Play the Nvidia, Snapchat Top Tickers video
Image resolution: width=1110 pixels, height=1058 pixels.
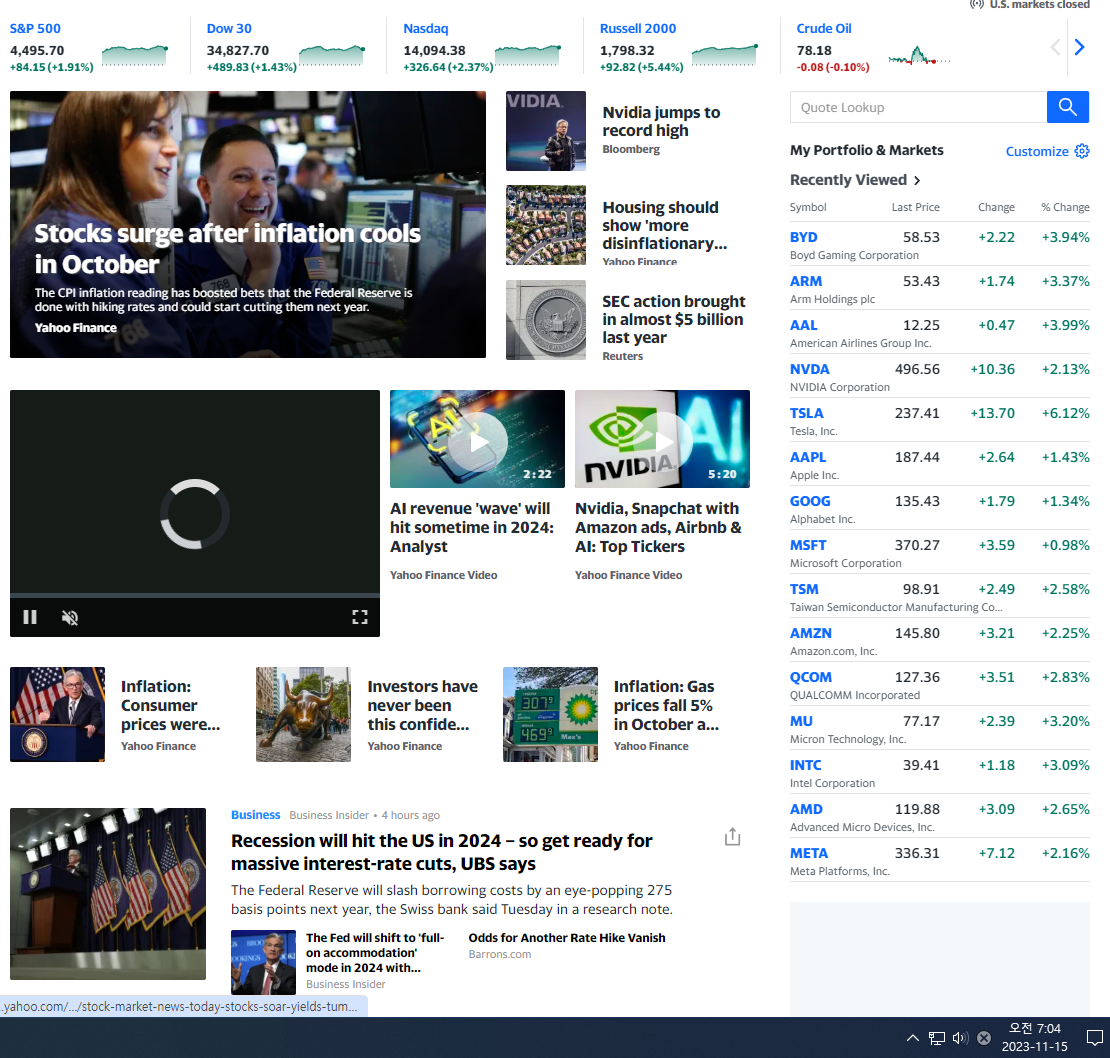[663, 443]
